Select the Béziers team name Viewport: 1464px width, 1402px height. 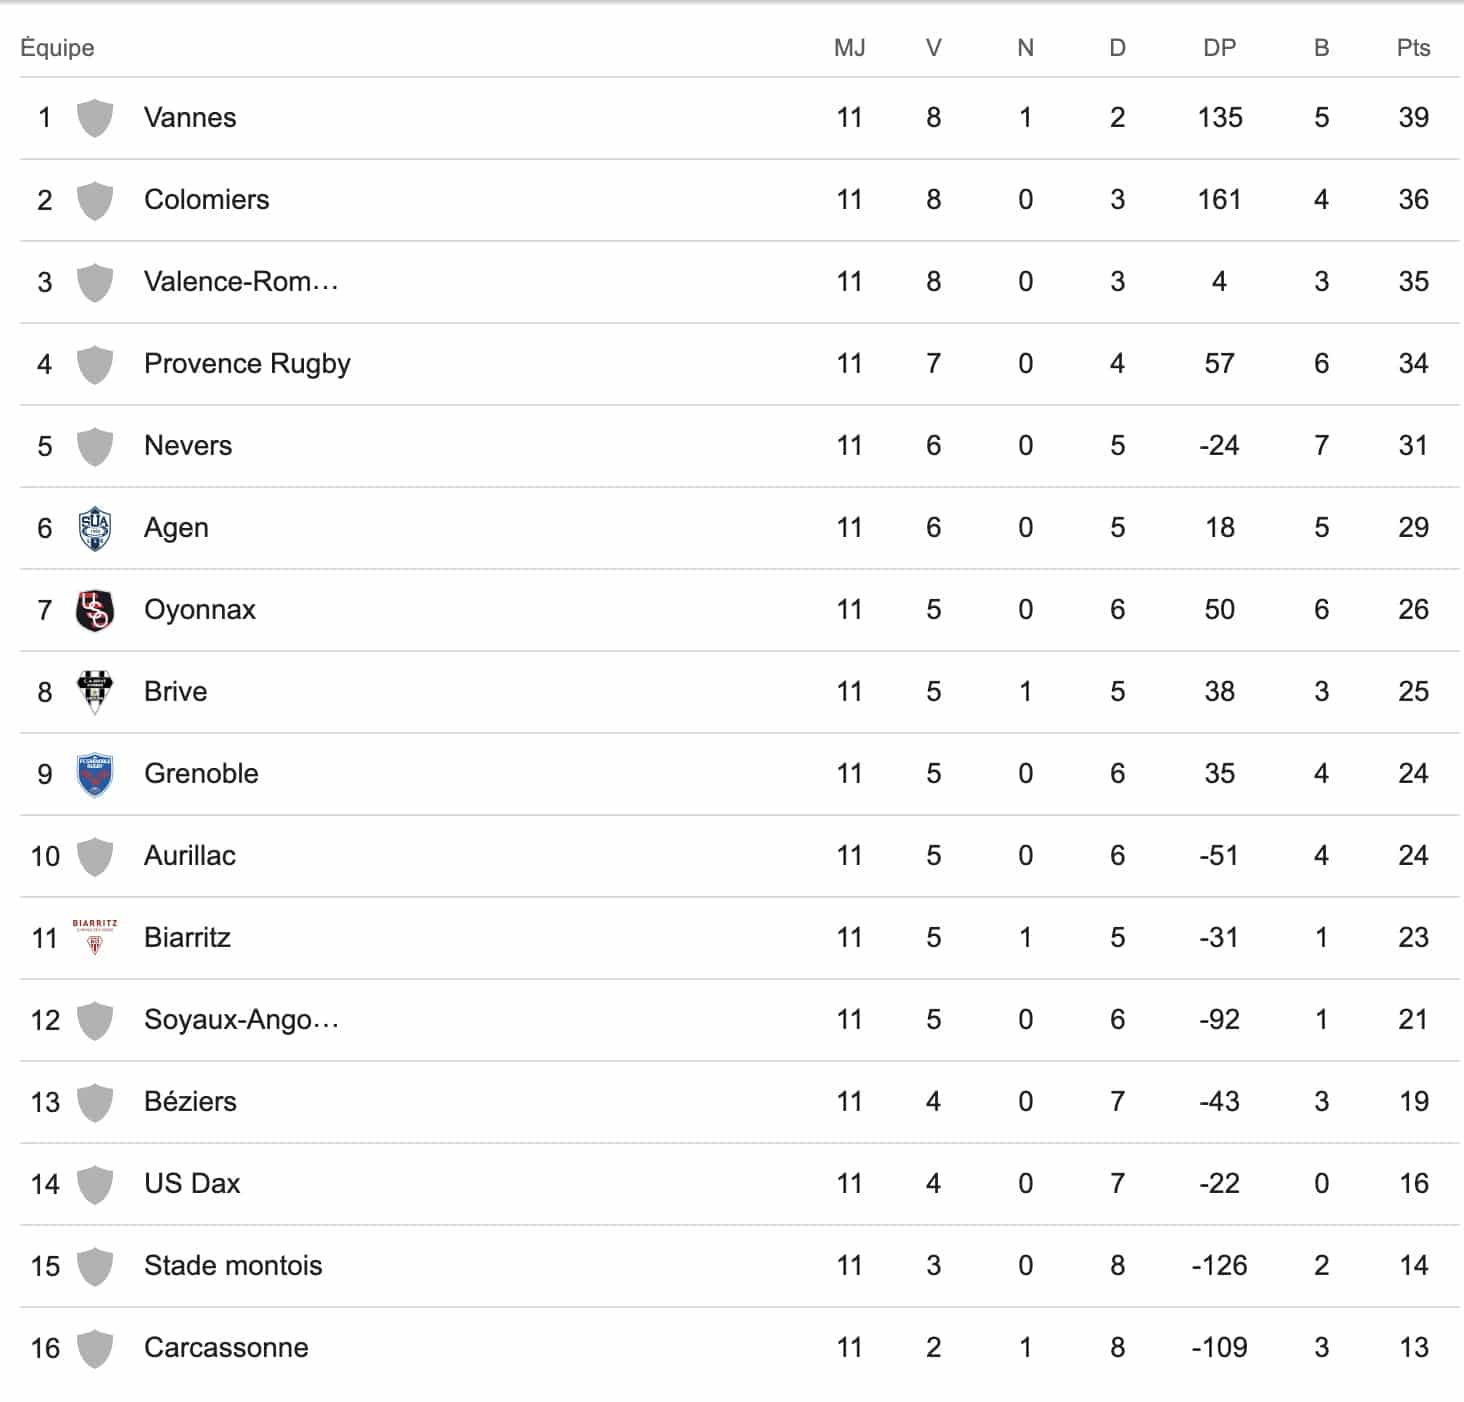[x=190, y=1102]
